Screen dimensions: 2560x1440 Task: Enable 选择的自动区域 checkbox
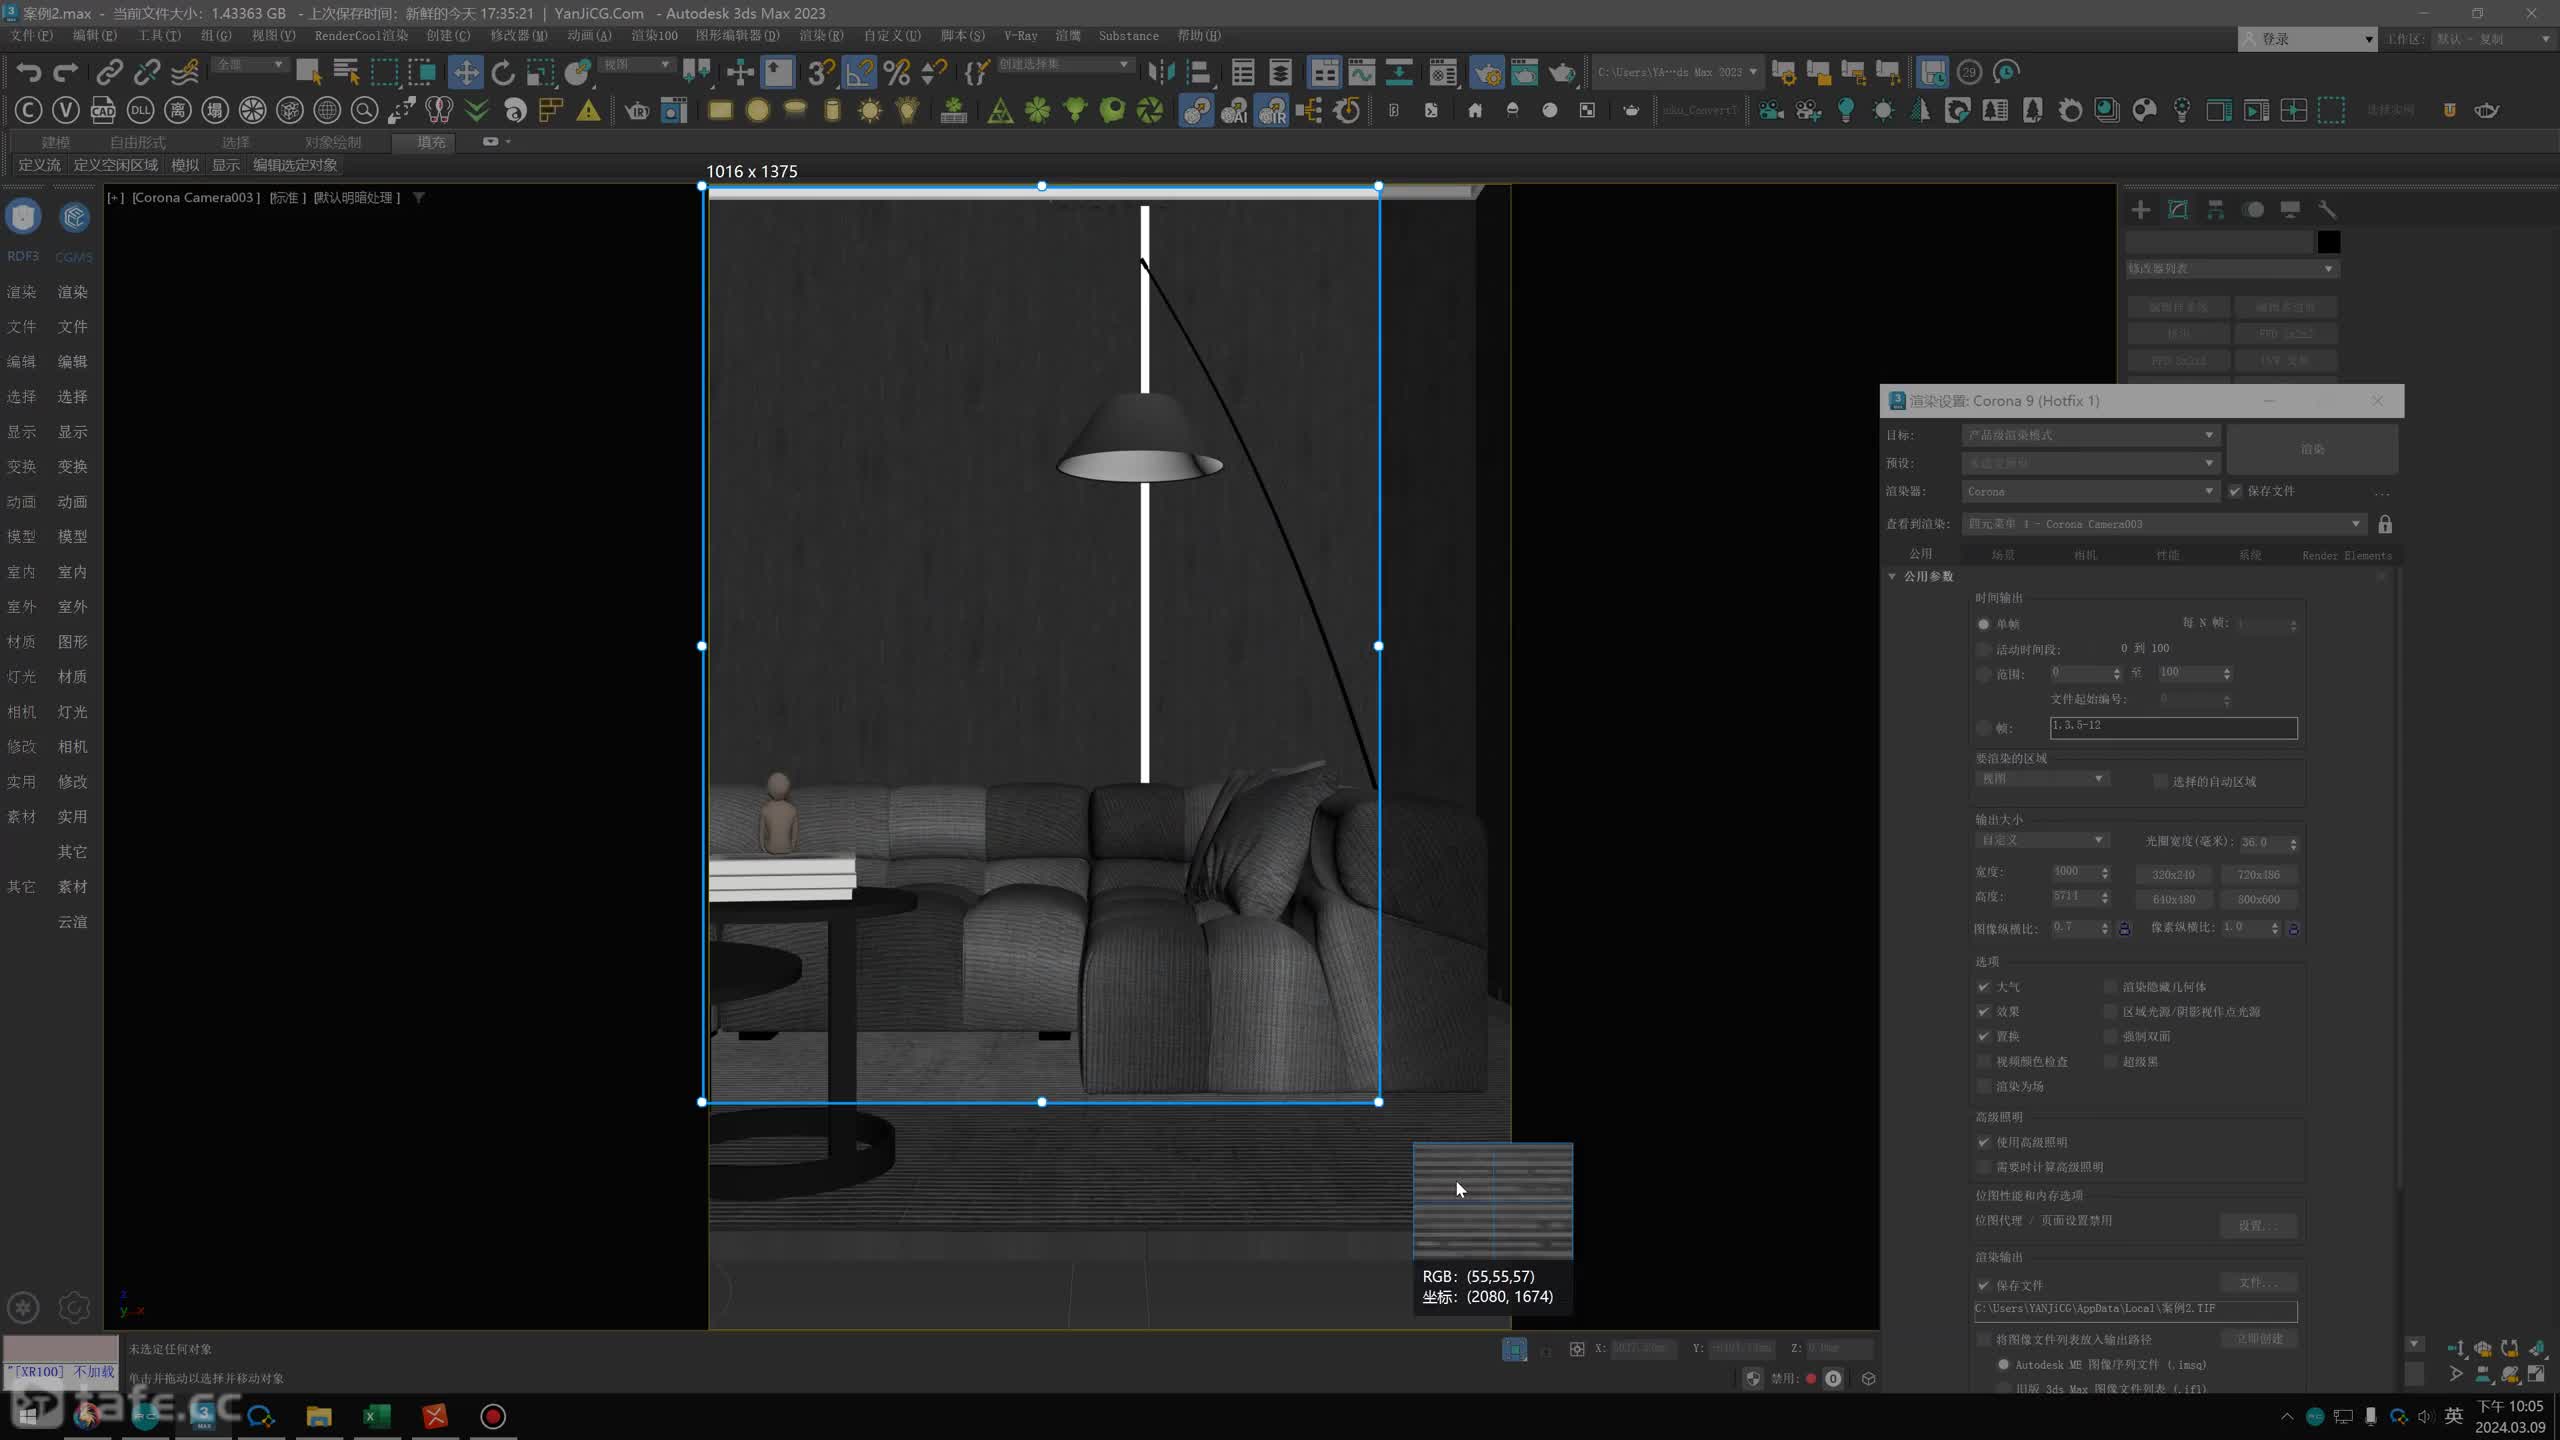click(2161, 781)
